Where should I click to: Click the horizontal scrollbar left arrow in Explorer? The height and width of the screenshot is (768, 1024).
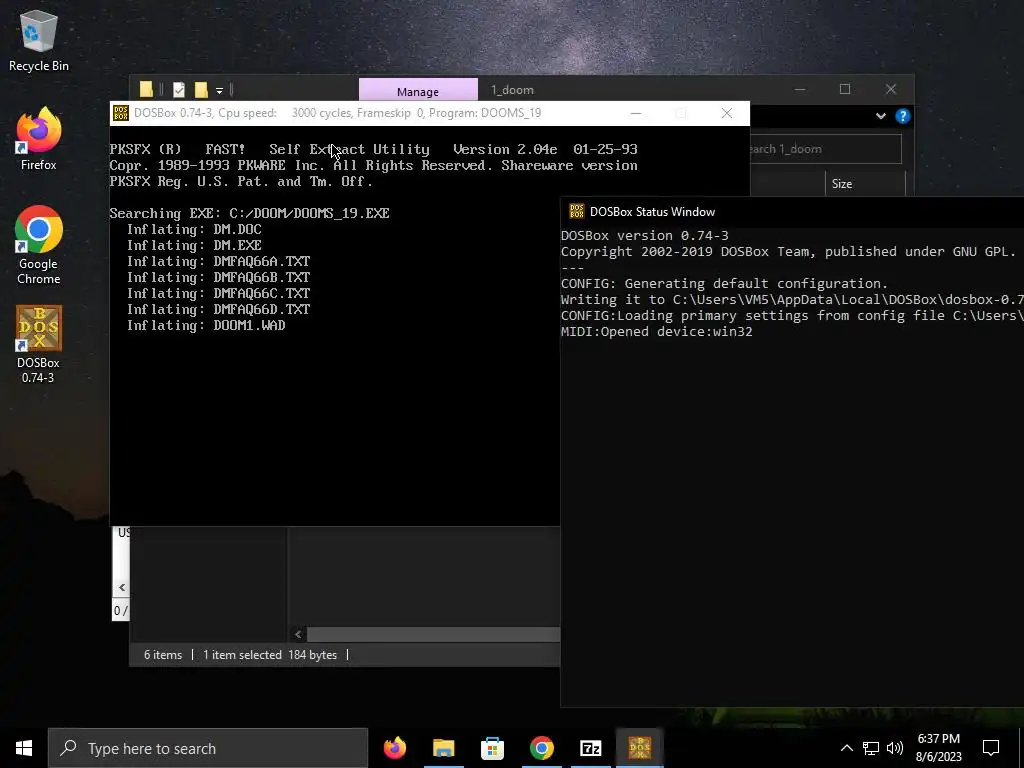(x=298, y=634)
